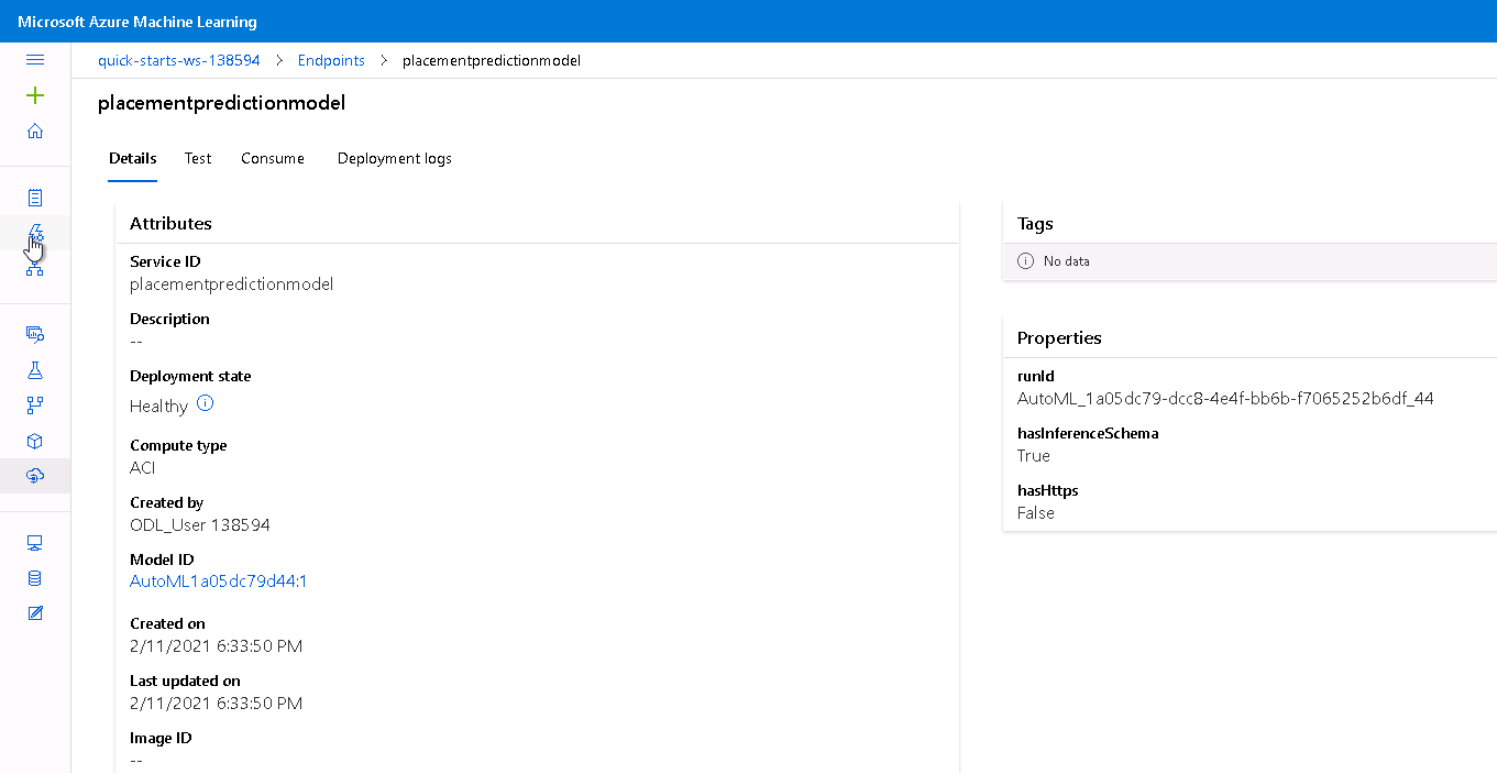
Task: Open Pipelines sidebar icon
Action: 35,405
